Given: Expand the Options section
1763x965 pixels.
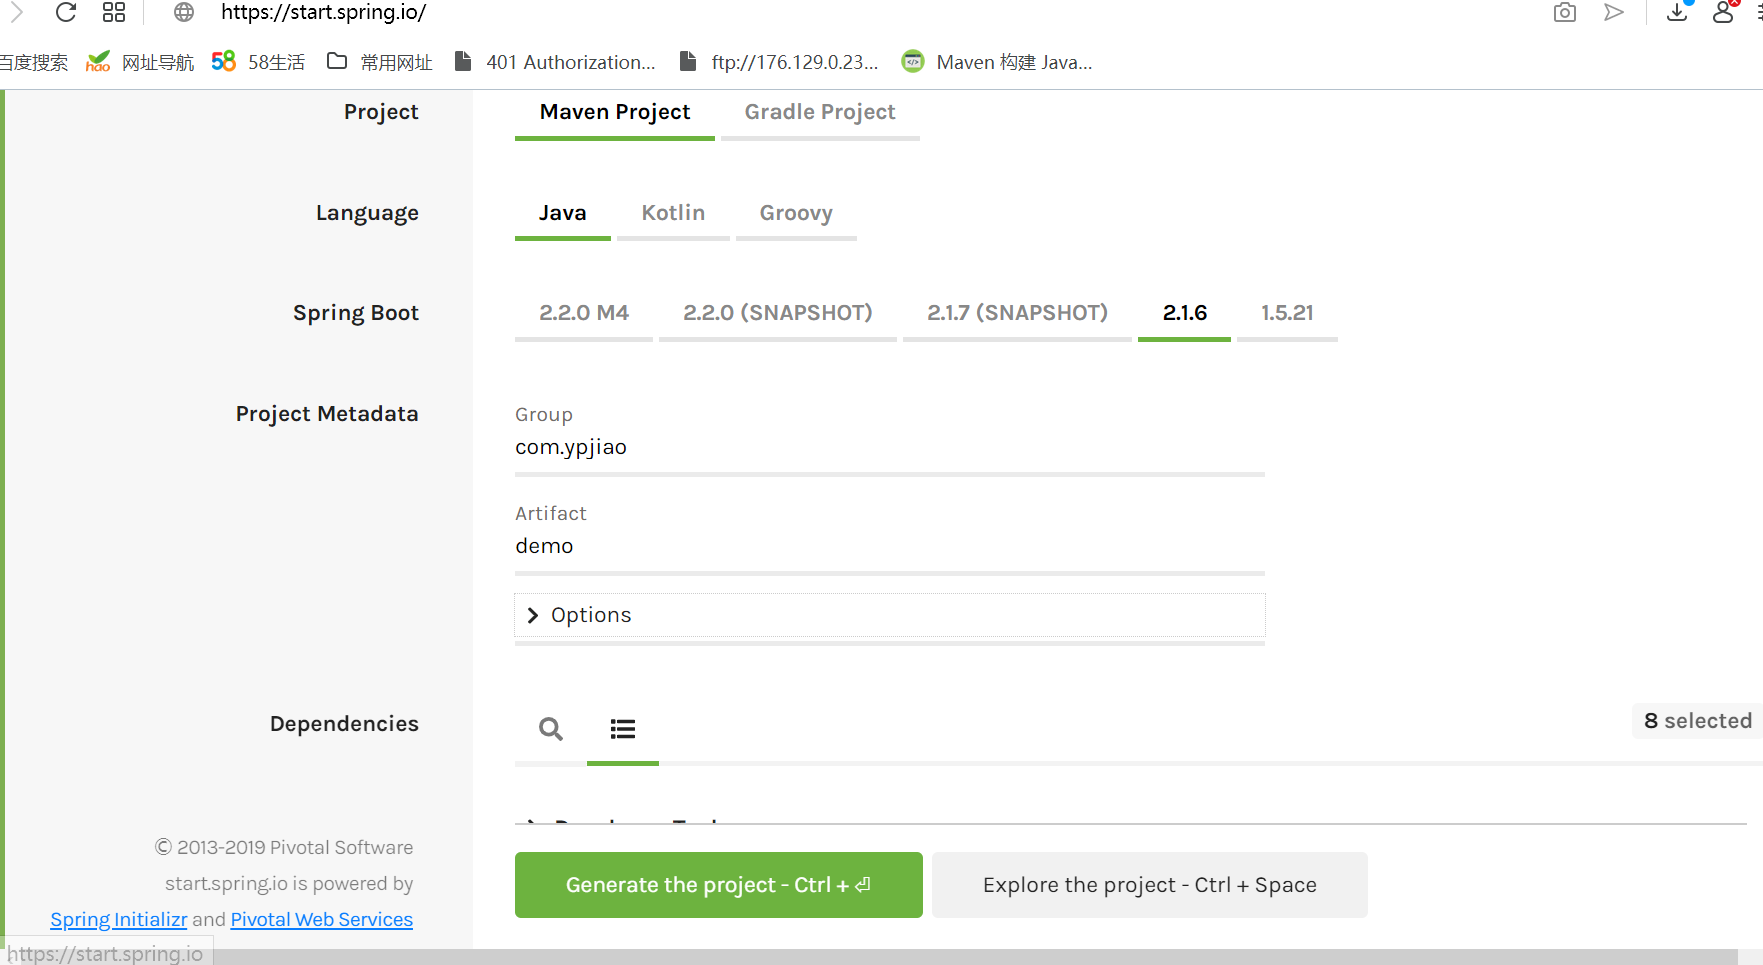Looking at the screenshot, I should (890, 615).
